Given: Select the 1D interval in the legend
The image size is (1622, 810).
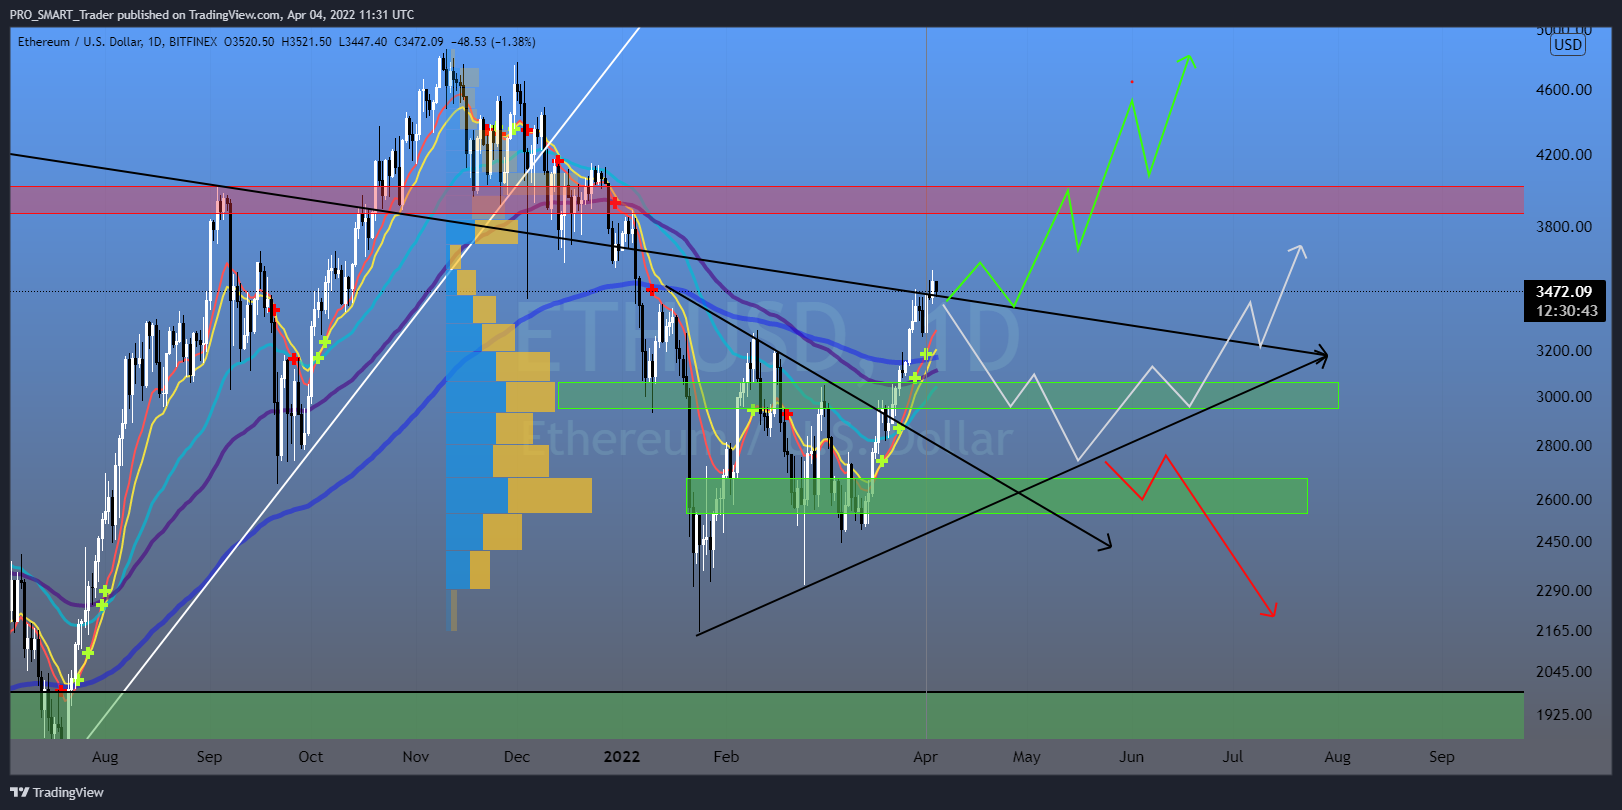Looking at the screenshot, I should coord(155,42).
